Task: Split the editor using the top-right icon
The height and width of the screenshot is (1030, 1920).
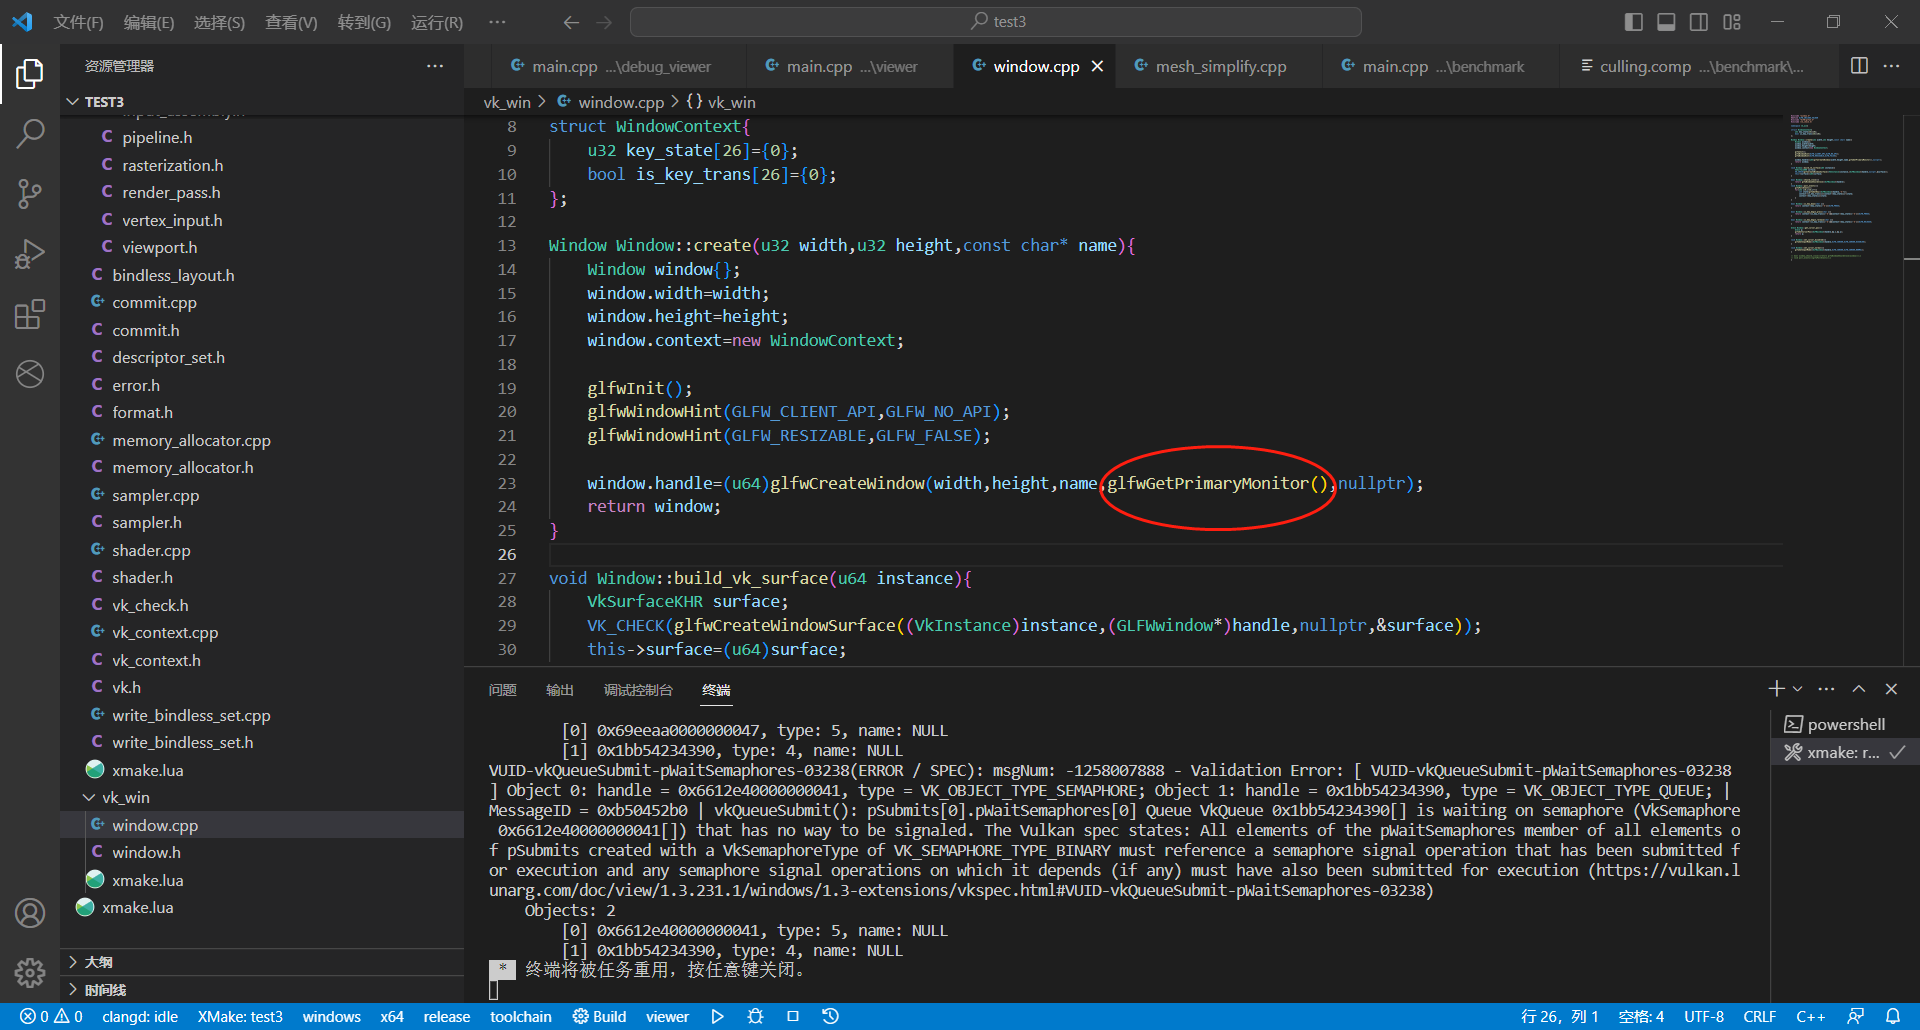Action: 1859,65
